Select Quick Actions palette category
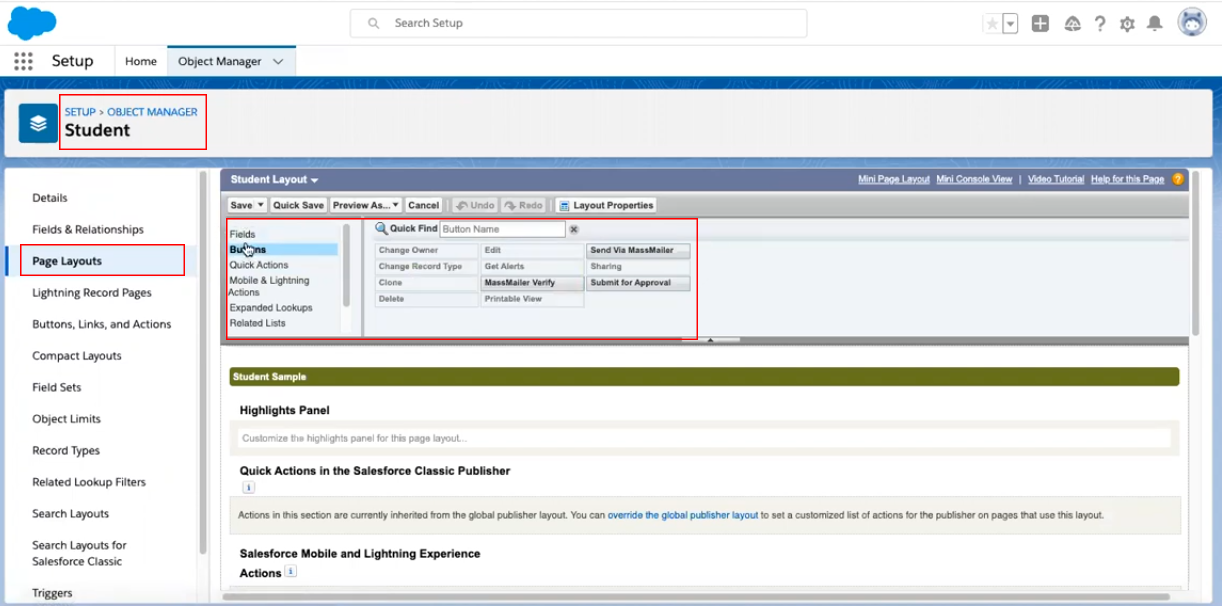The image size is (1222, 606). tap(259, 265)
